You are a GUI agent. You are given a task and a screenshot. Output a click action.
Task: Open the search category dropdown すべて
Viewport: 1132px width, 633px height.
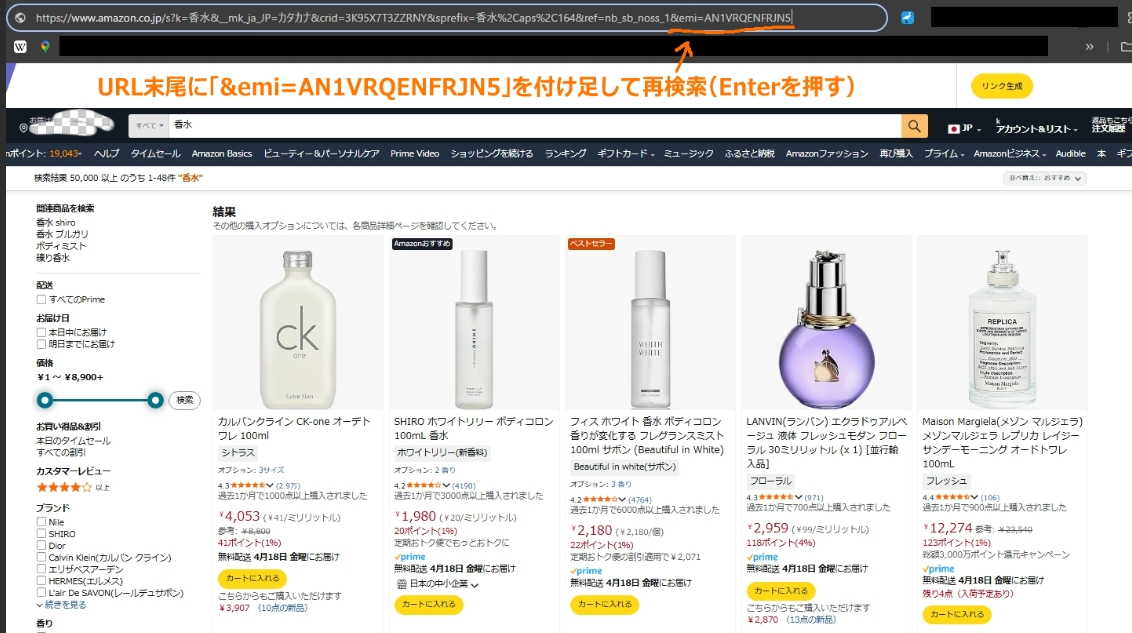[149, 126]
